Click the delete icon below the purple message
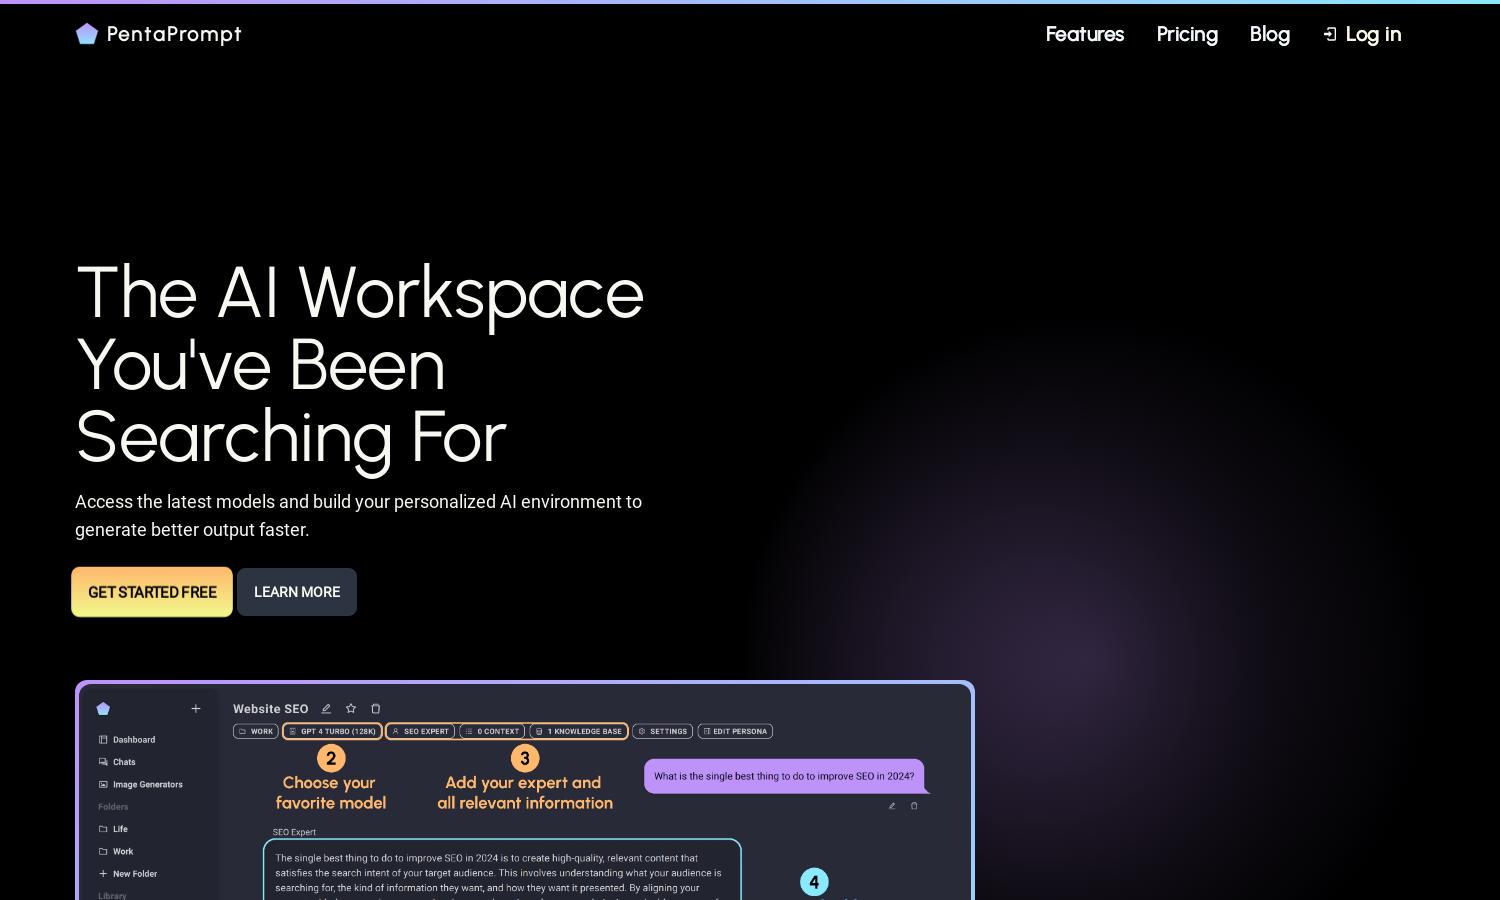 tap(914, 806)
